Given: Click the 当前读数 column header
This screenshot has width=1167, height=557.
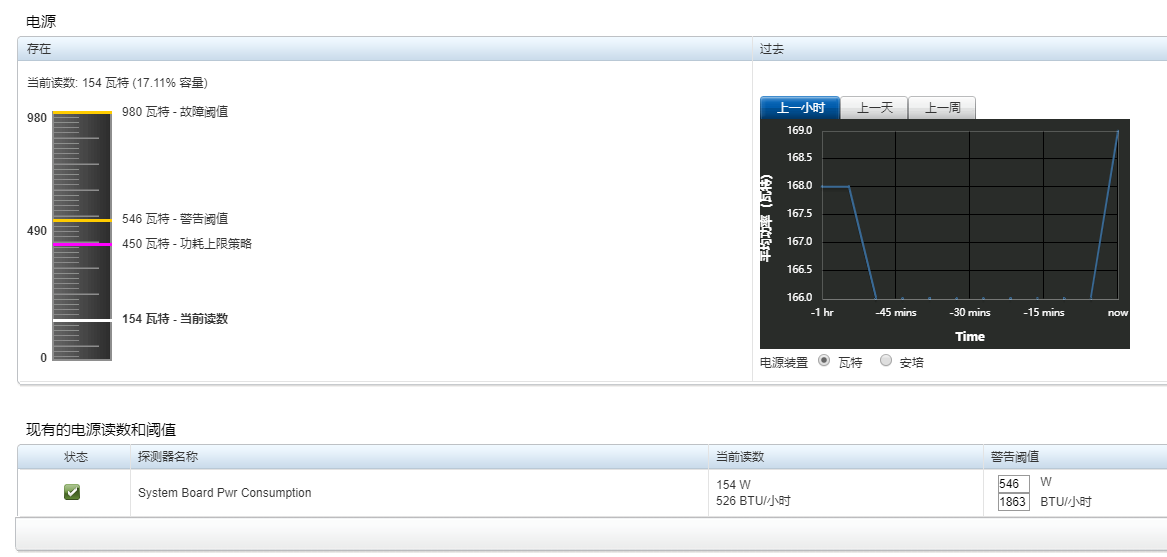Looking at the screenshot, I should tap(845, 457).
